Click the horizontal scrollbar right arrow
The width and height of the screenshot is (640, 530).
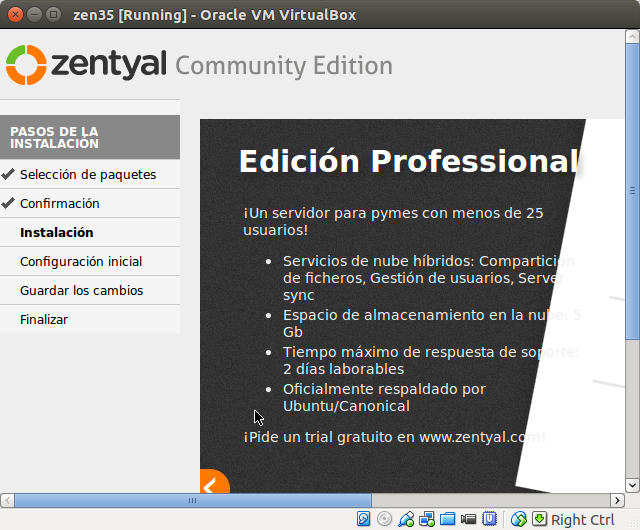point(617,500)
